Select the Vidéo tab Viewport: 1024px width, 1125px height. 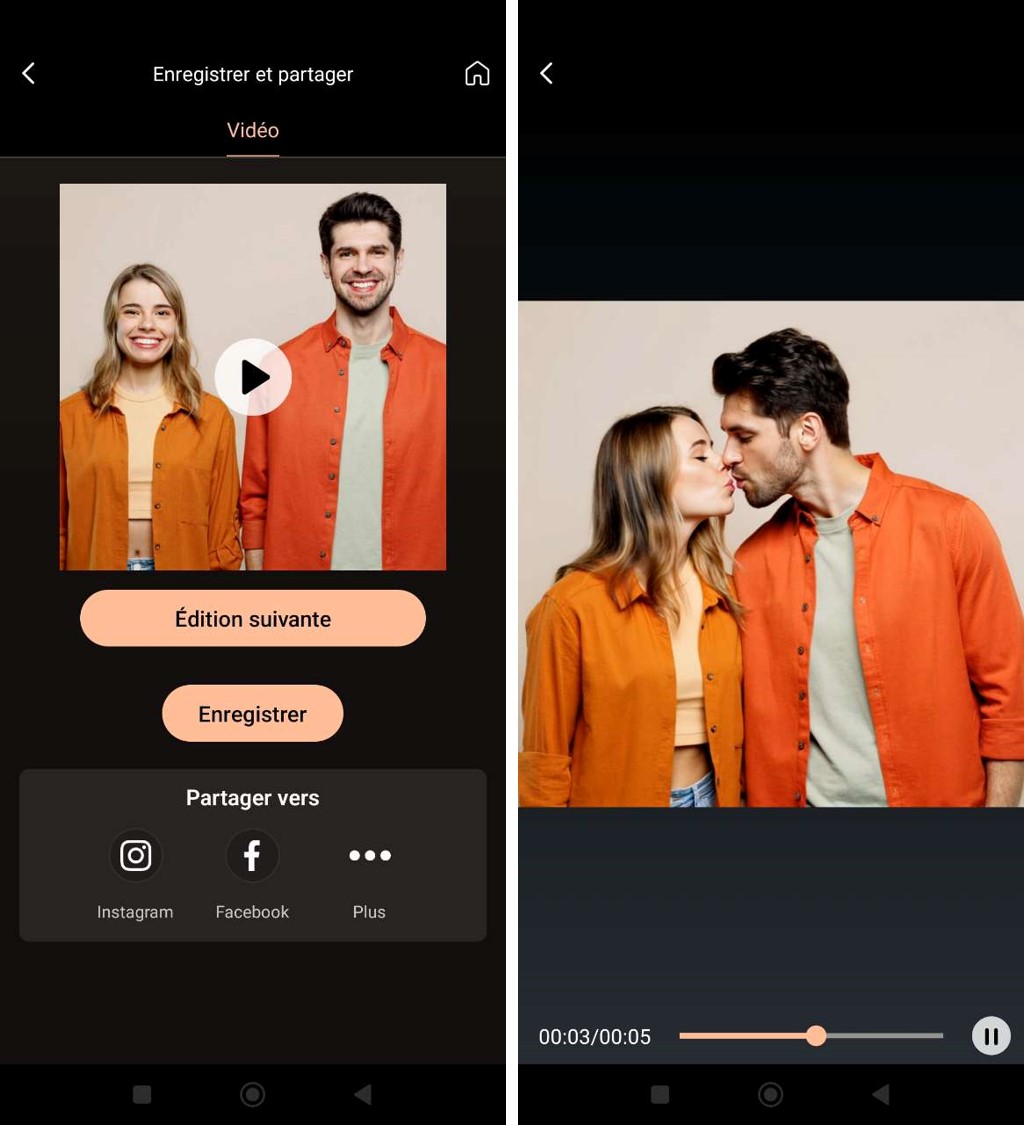point(252,130)
